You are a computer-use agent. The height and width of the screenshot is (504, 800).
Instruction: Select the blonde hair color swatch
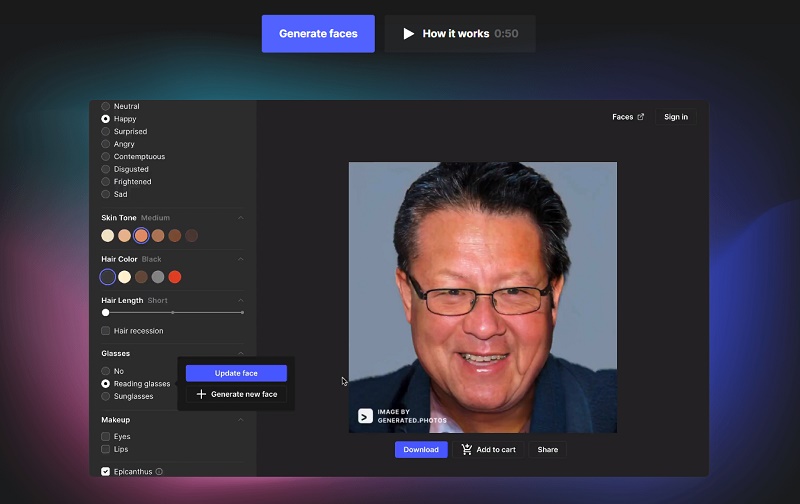coord(124,276)
